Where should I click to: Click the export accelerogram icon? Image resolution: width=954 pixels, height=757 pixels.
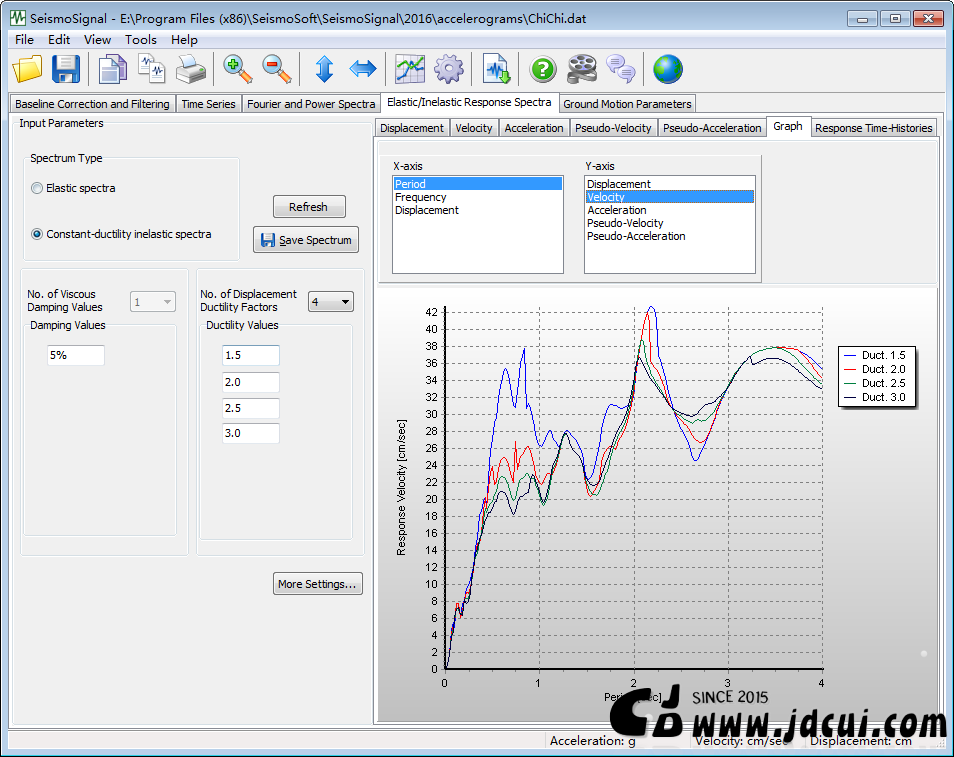pos(496,69)
